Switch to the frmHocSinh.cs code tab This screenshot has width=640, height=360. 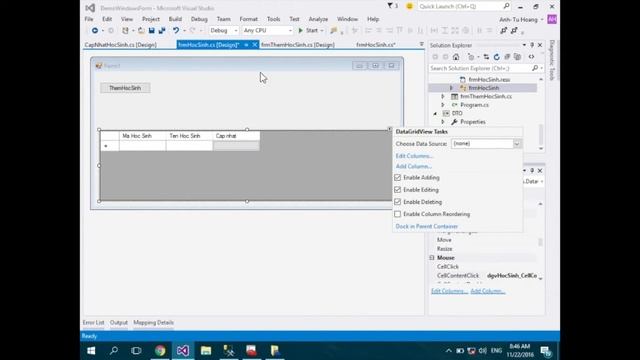(376, 45)
